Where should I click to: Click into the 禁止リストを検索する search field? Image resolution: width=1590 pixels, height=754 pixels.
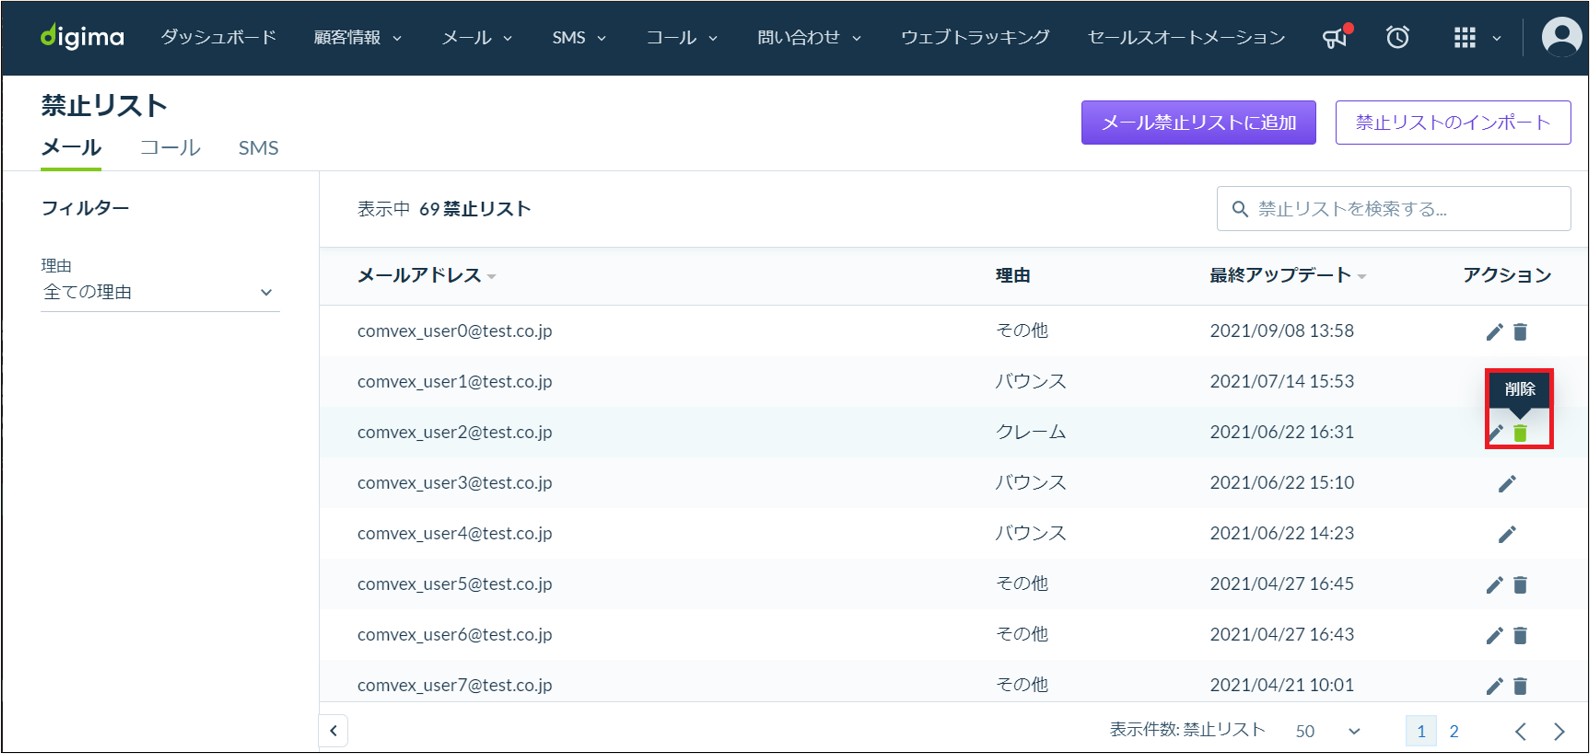[1394, 209]
